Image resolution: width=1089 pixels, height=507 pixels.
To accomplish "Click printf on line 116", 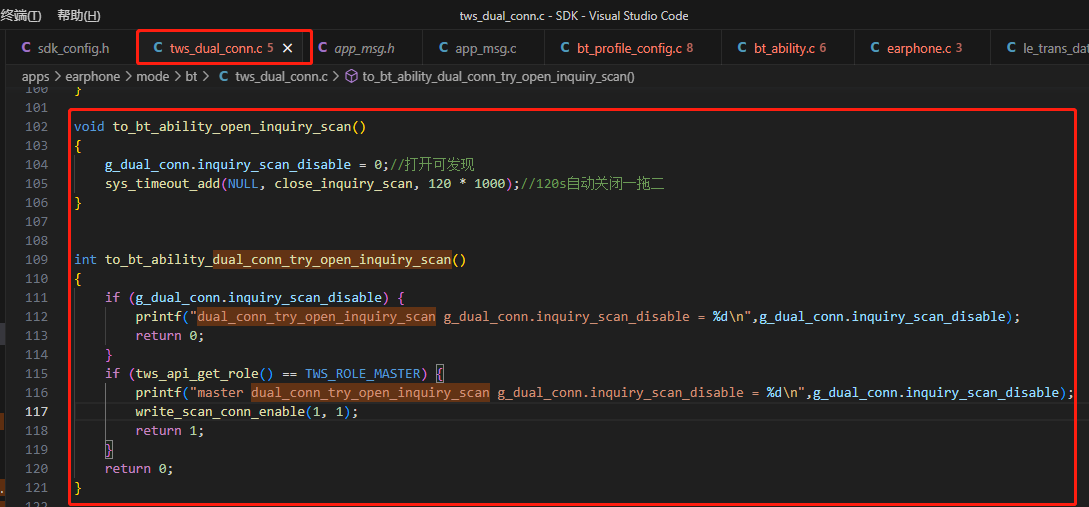I will point(158,392).
